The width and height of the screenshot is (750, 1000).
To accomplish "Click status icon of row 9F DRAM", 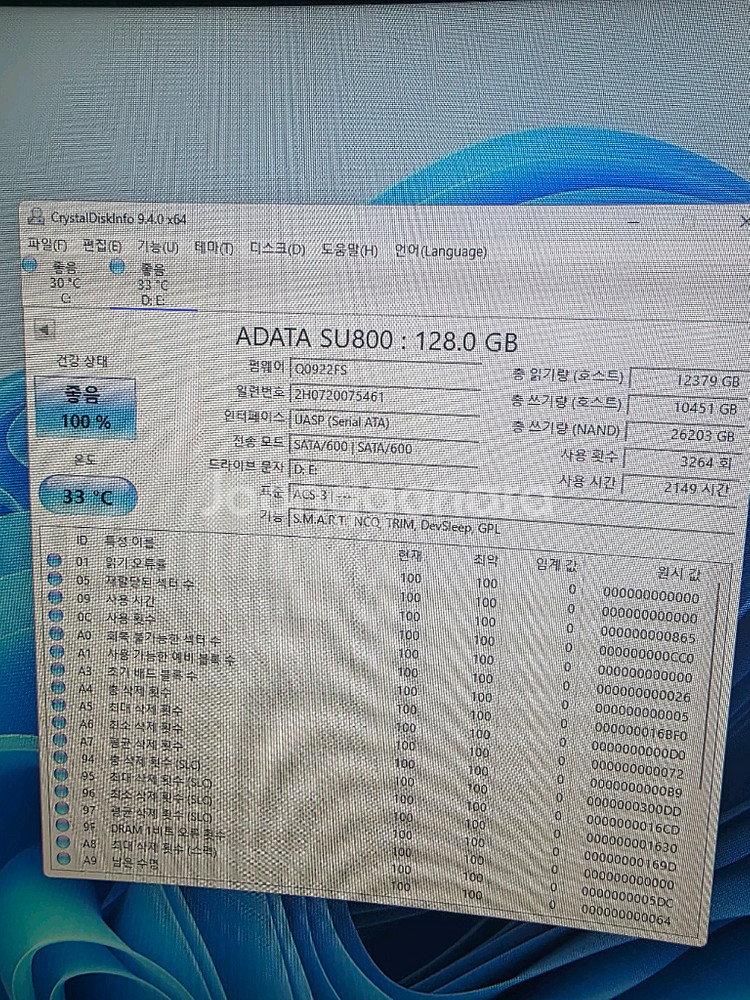I will [62, 825].
